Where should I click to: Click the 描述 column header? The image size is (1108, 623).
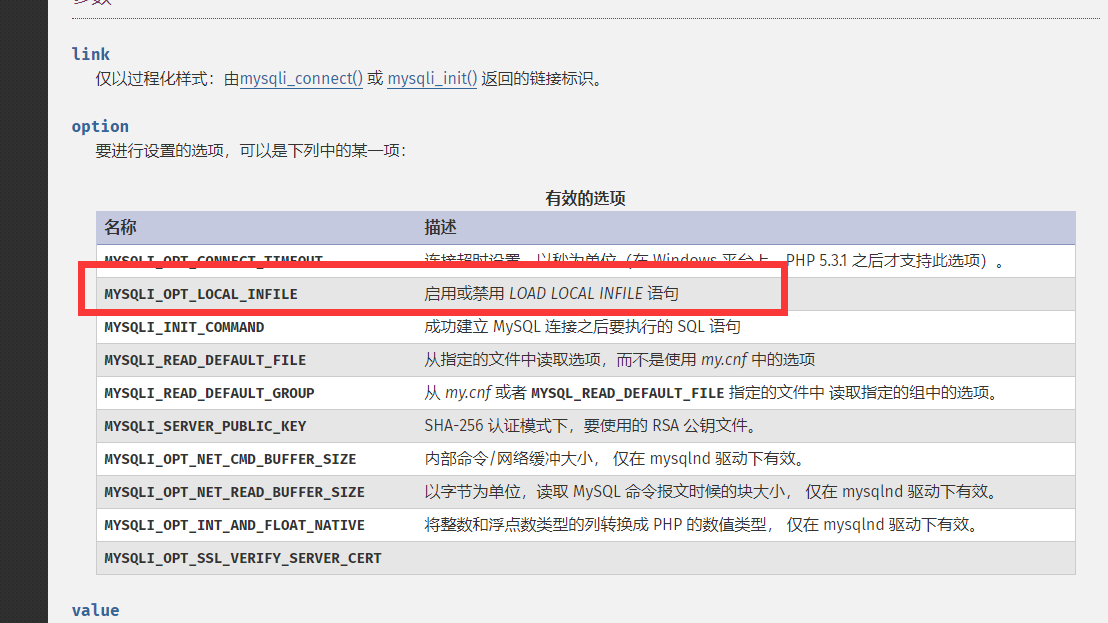tap(440, 227)
